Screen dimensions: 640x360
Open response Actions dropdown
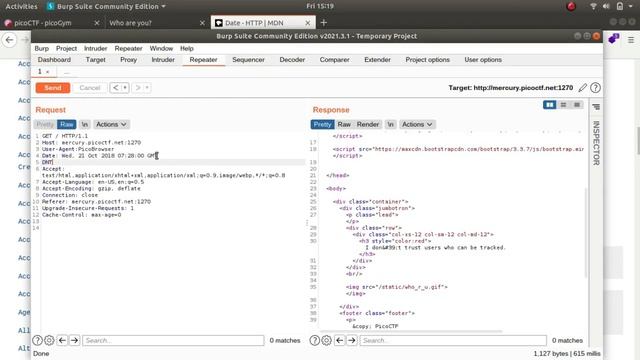pos(417,124)
